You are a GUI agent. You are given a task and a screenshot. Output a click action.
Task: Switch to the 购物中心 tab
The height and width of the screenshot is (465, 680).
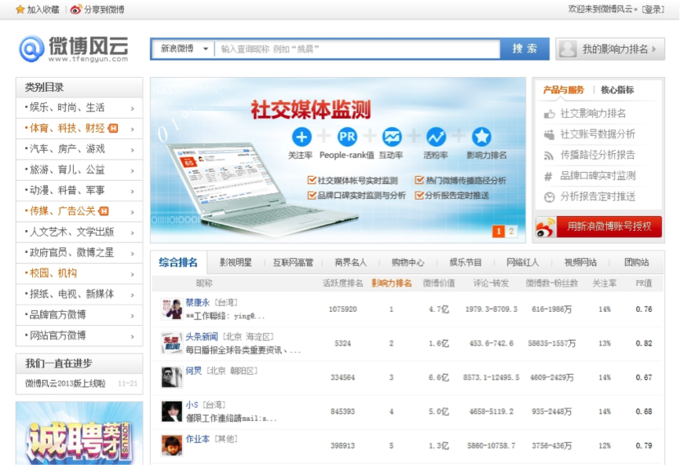click(408, 262)
